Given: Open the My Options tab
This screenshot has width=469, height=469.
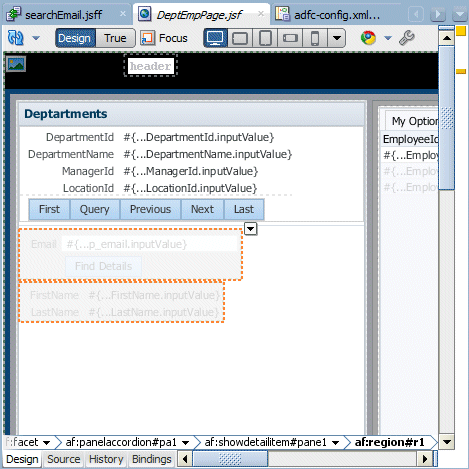Looking at the screenshot, I should tap(412, 121).
